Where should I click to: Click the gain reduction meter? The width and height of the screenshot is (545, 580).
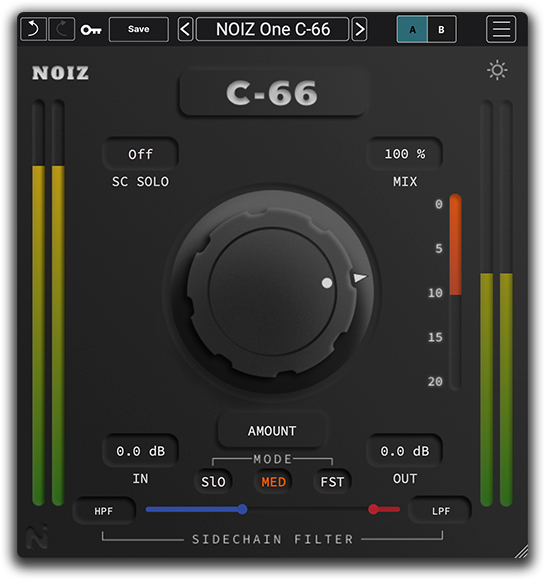point(455,292)
